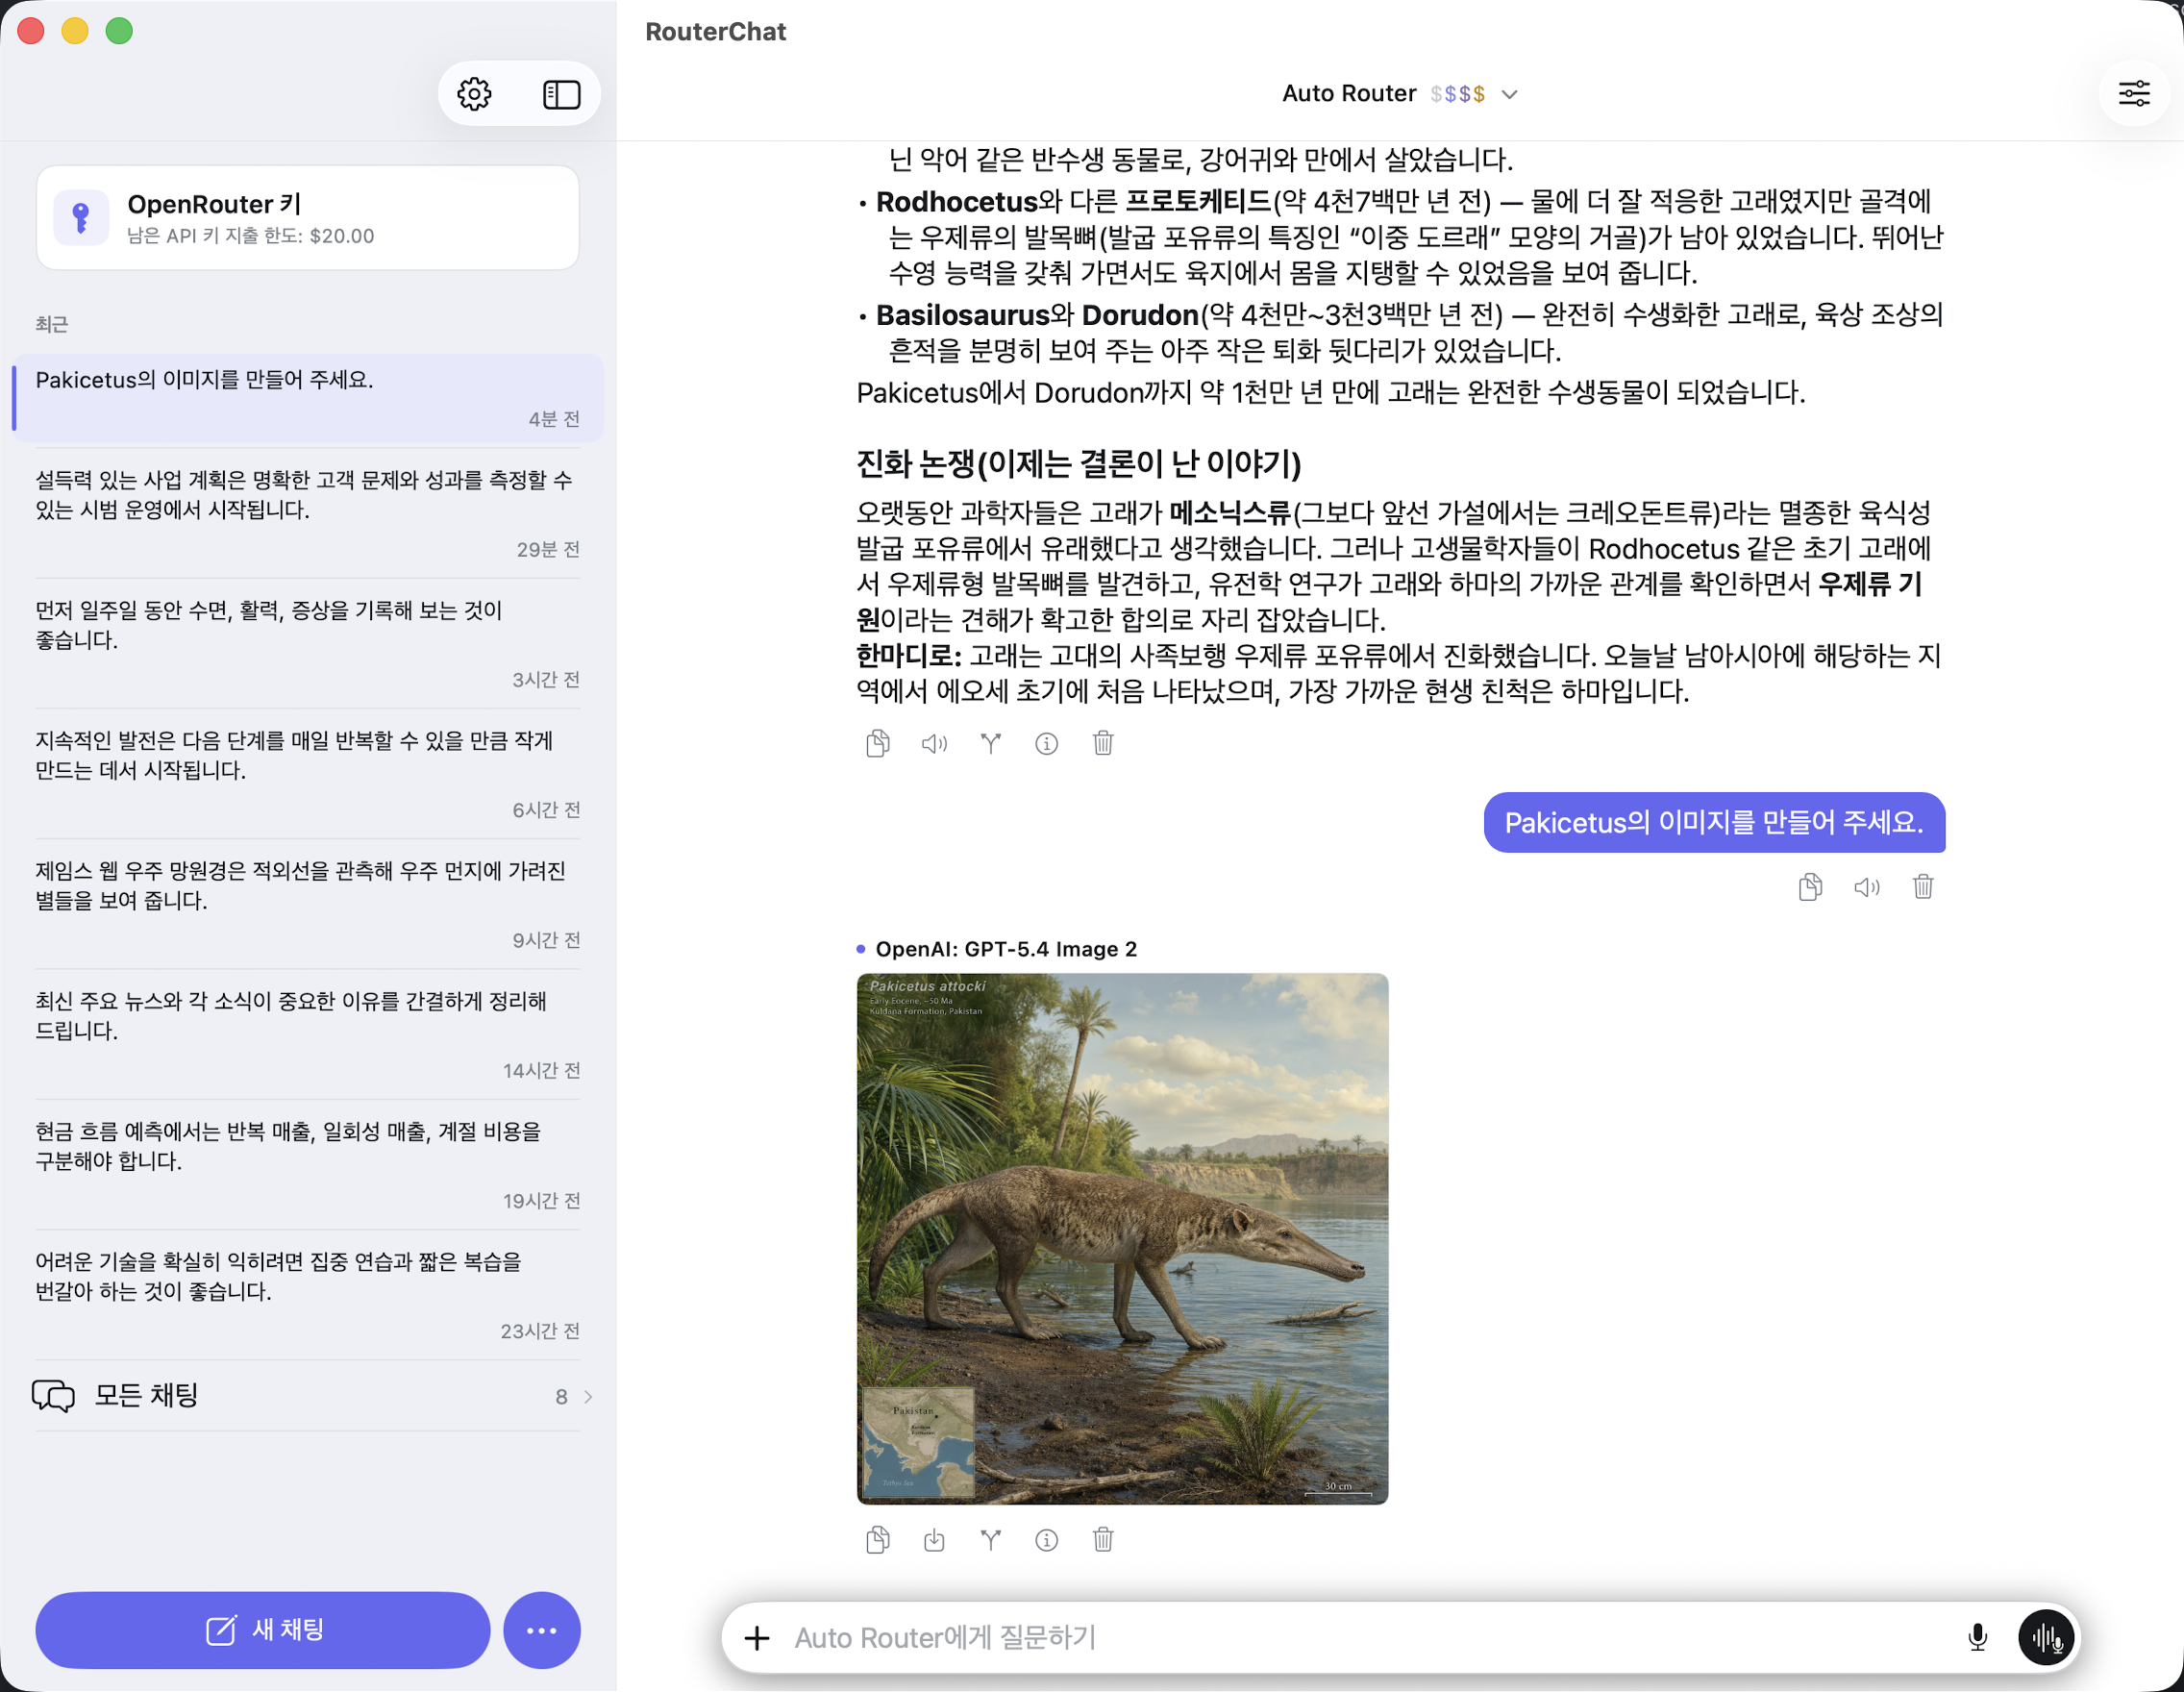
Task: Open chat '어려운 기술을 확실히 익히려면'
Action: point(308,1294)
